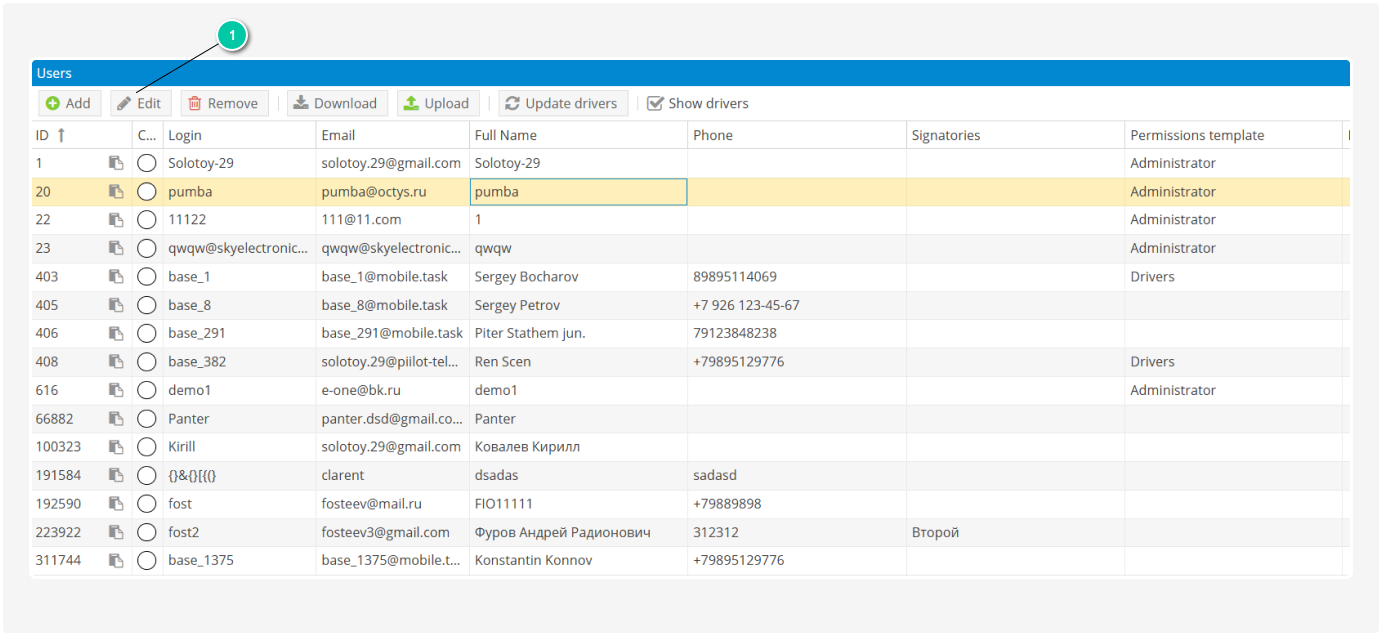Click the Remove trash icon button
Image resolution: width=1382 pixels, height=636 pixels.
tap(224, 103)
